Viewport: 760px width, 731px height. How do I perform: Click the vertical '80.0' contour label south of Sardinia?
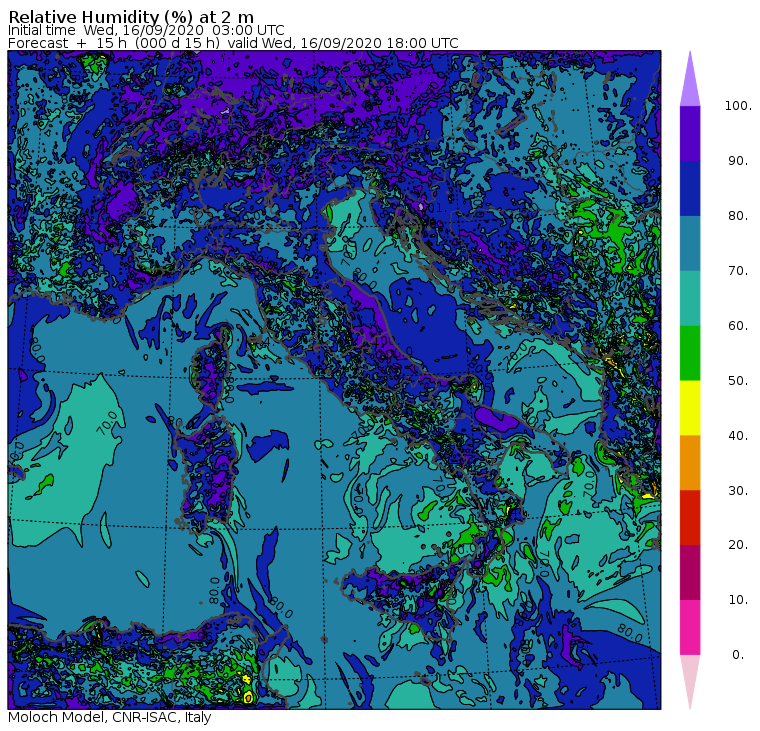[214, 590]
